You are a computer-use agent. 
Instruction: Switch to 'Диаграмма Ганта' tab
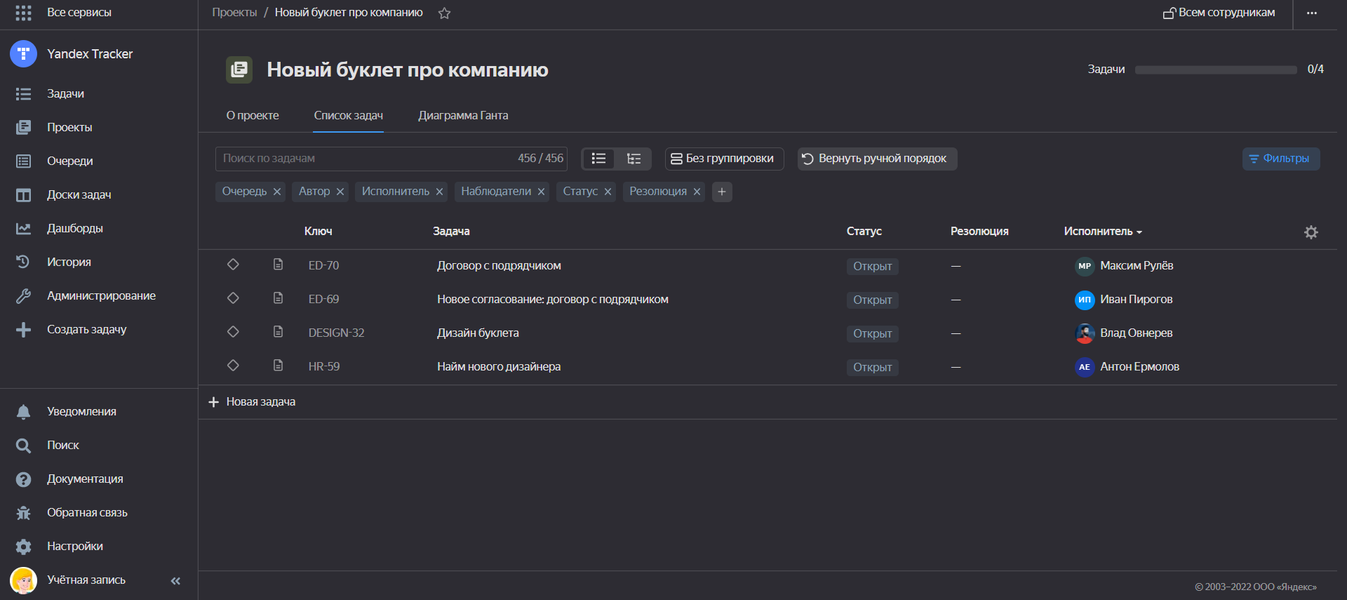463,116
